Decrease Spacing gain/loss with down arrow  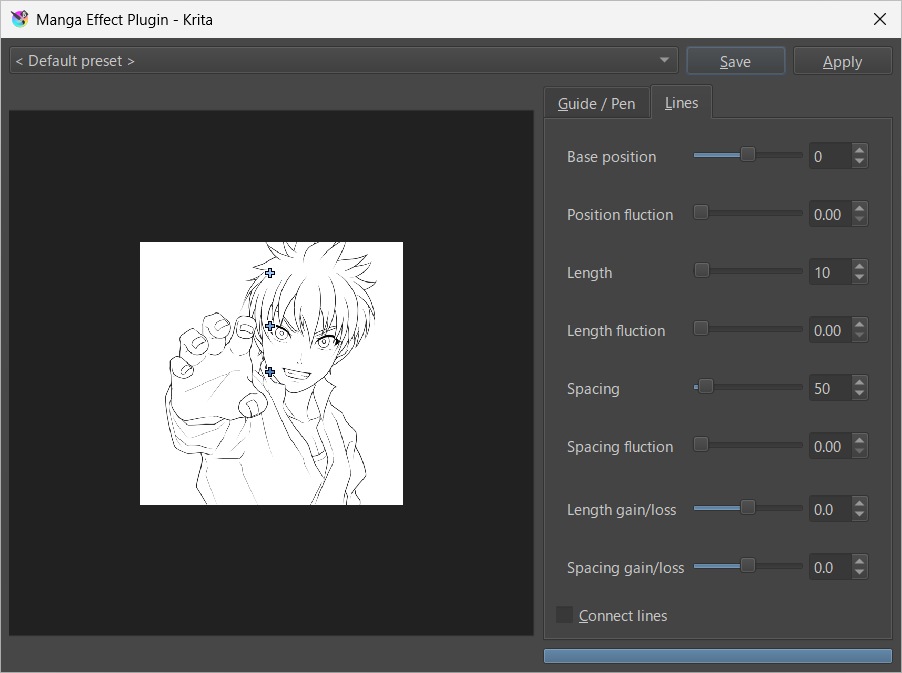859,573
